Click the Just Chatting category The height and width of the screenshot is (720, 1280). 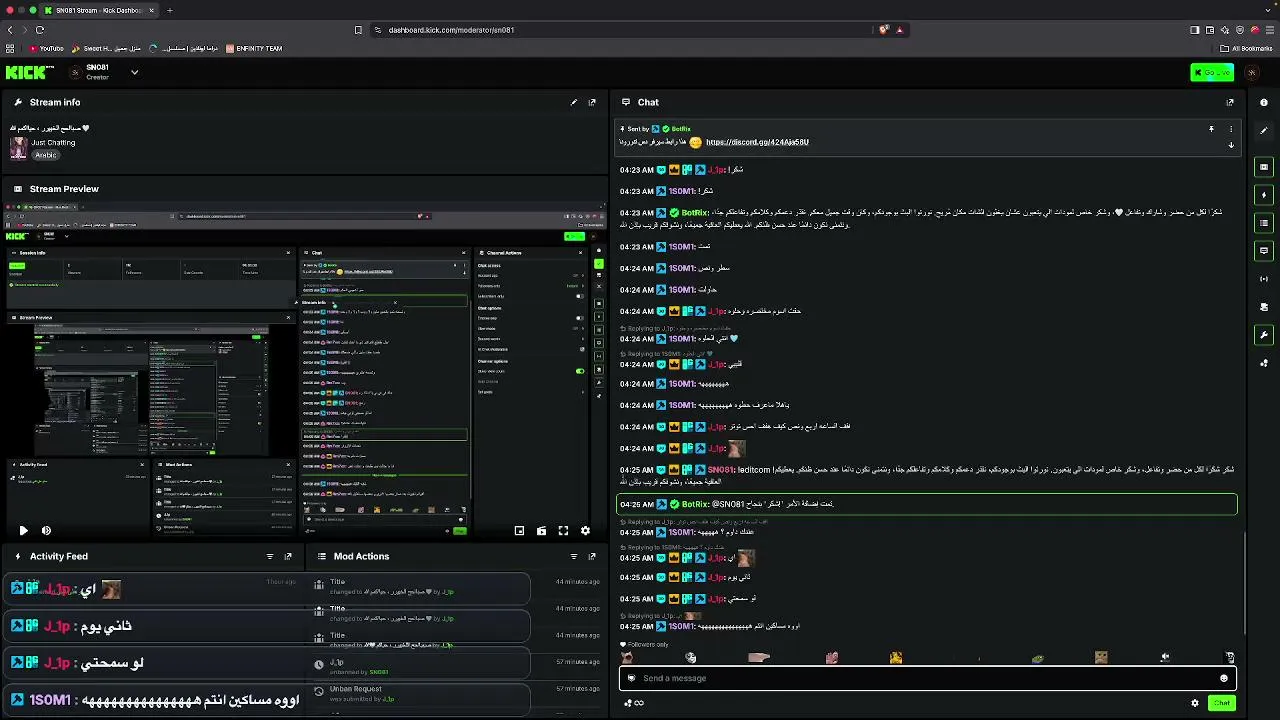53,142
